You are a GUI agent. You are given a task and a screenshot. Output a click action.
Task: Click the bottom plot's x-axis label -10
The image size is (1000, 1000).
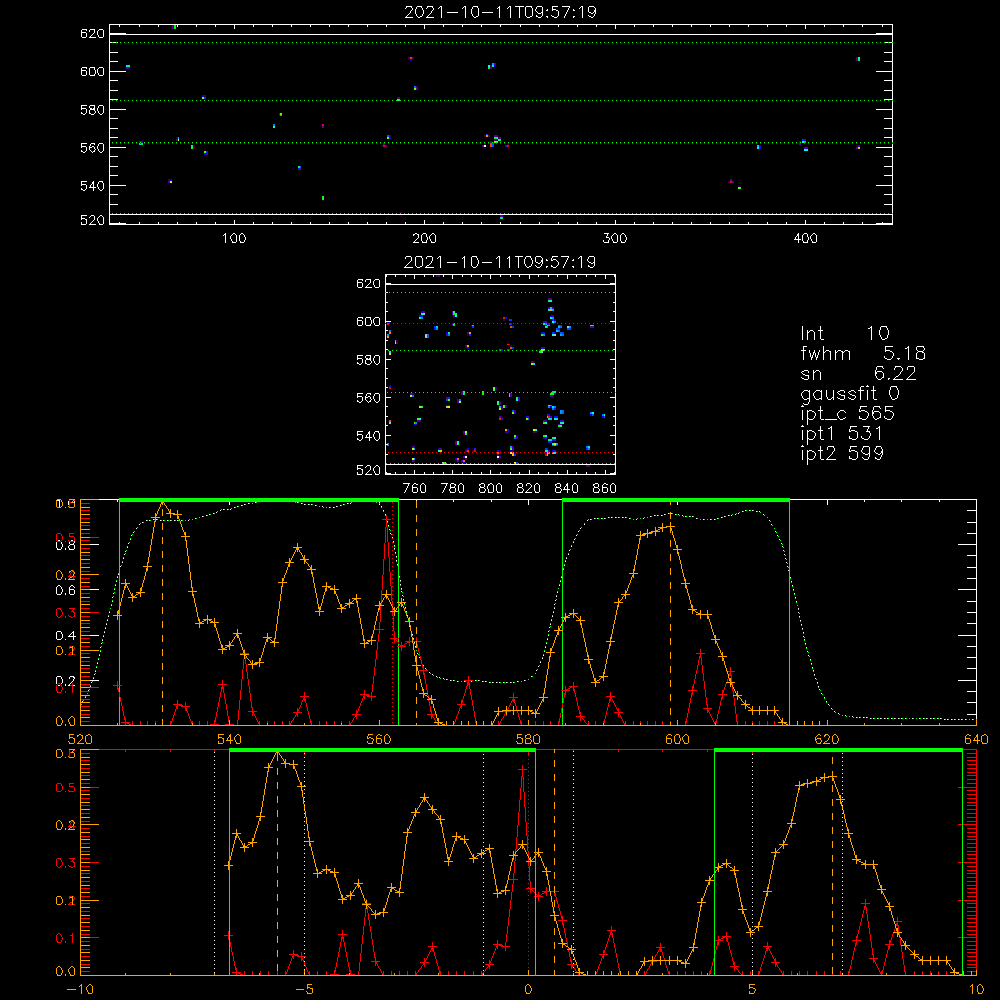(x=80, y=989)
